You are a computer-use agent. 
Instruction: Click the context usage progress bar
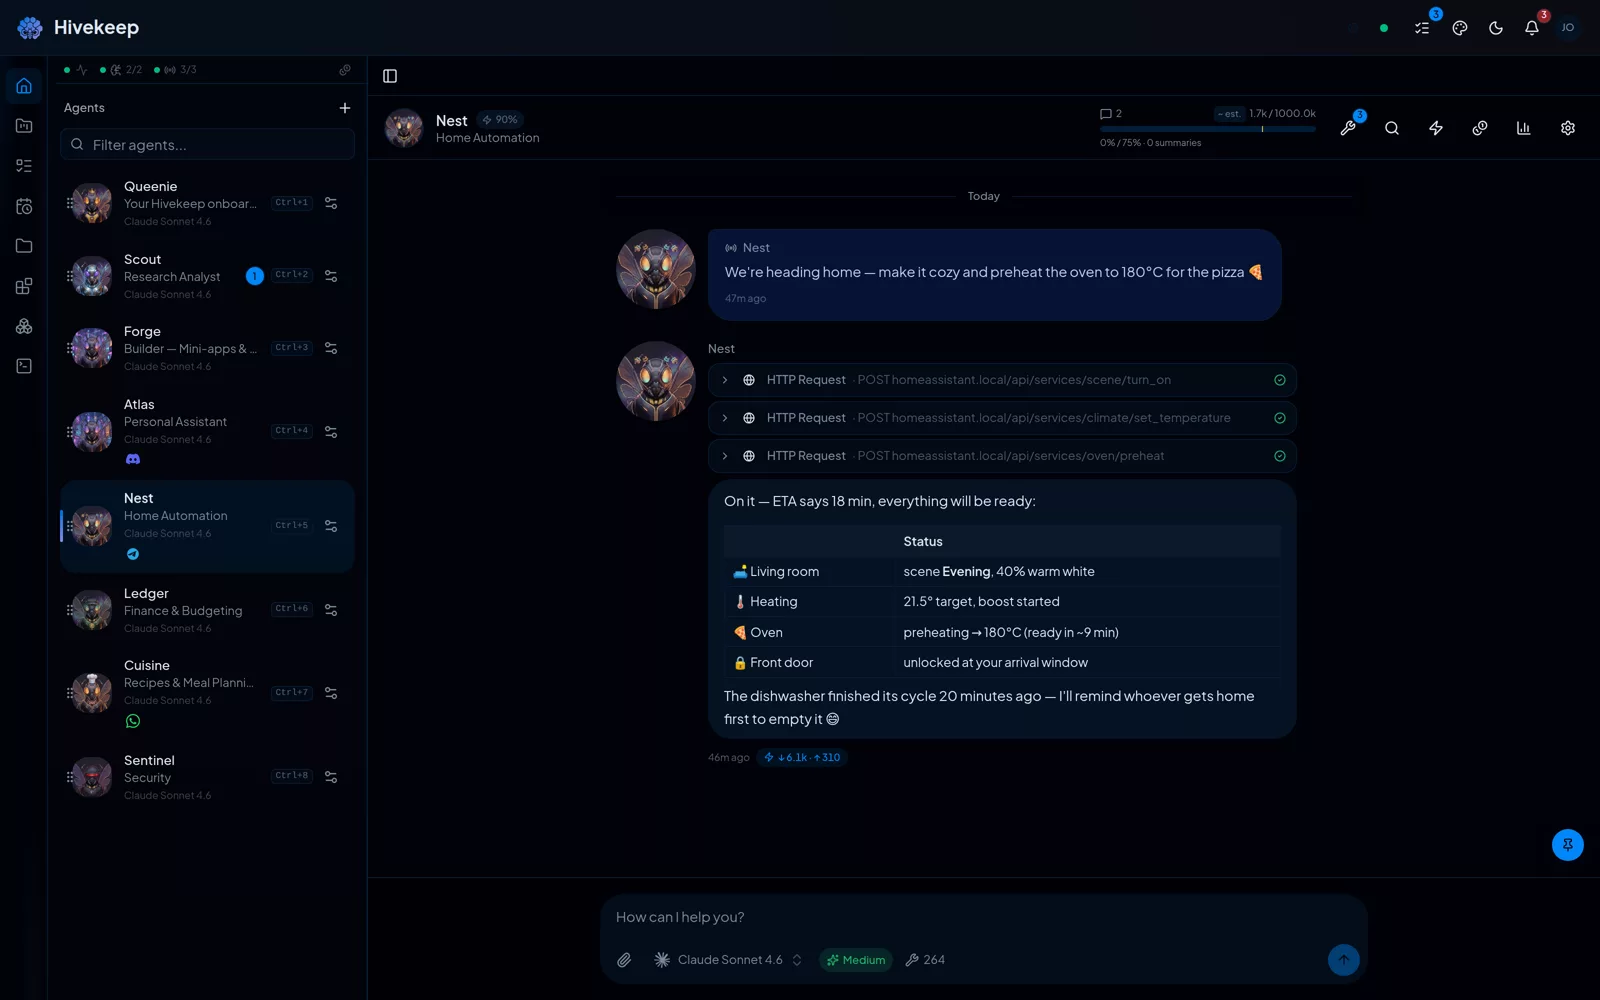click(1207, 129)
